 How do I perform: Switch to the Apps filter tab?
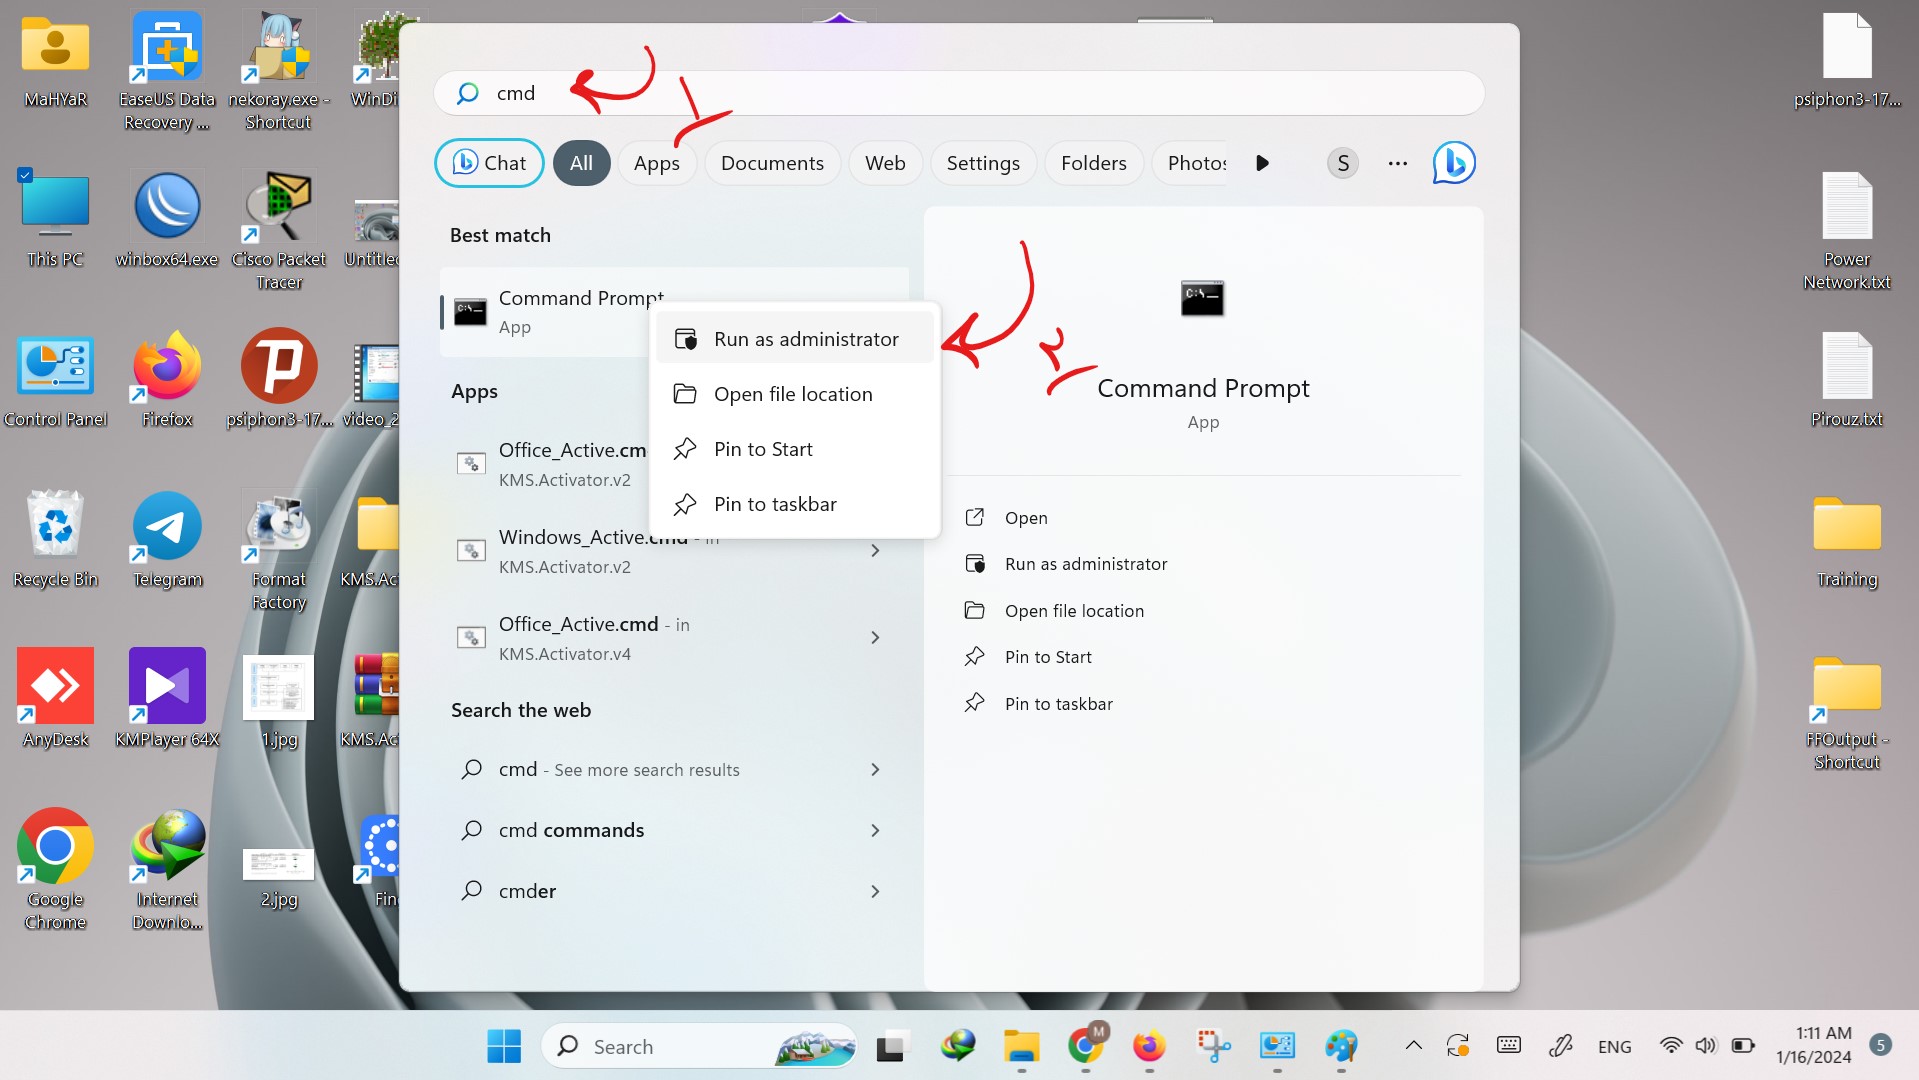tap(656, 163)
